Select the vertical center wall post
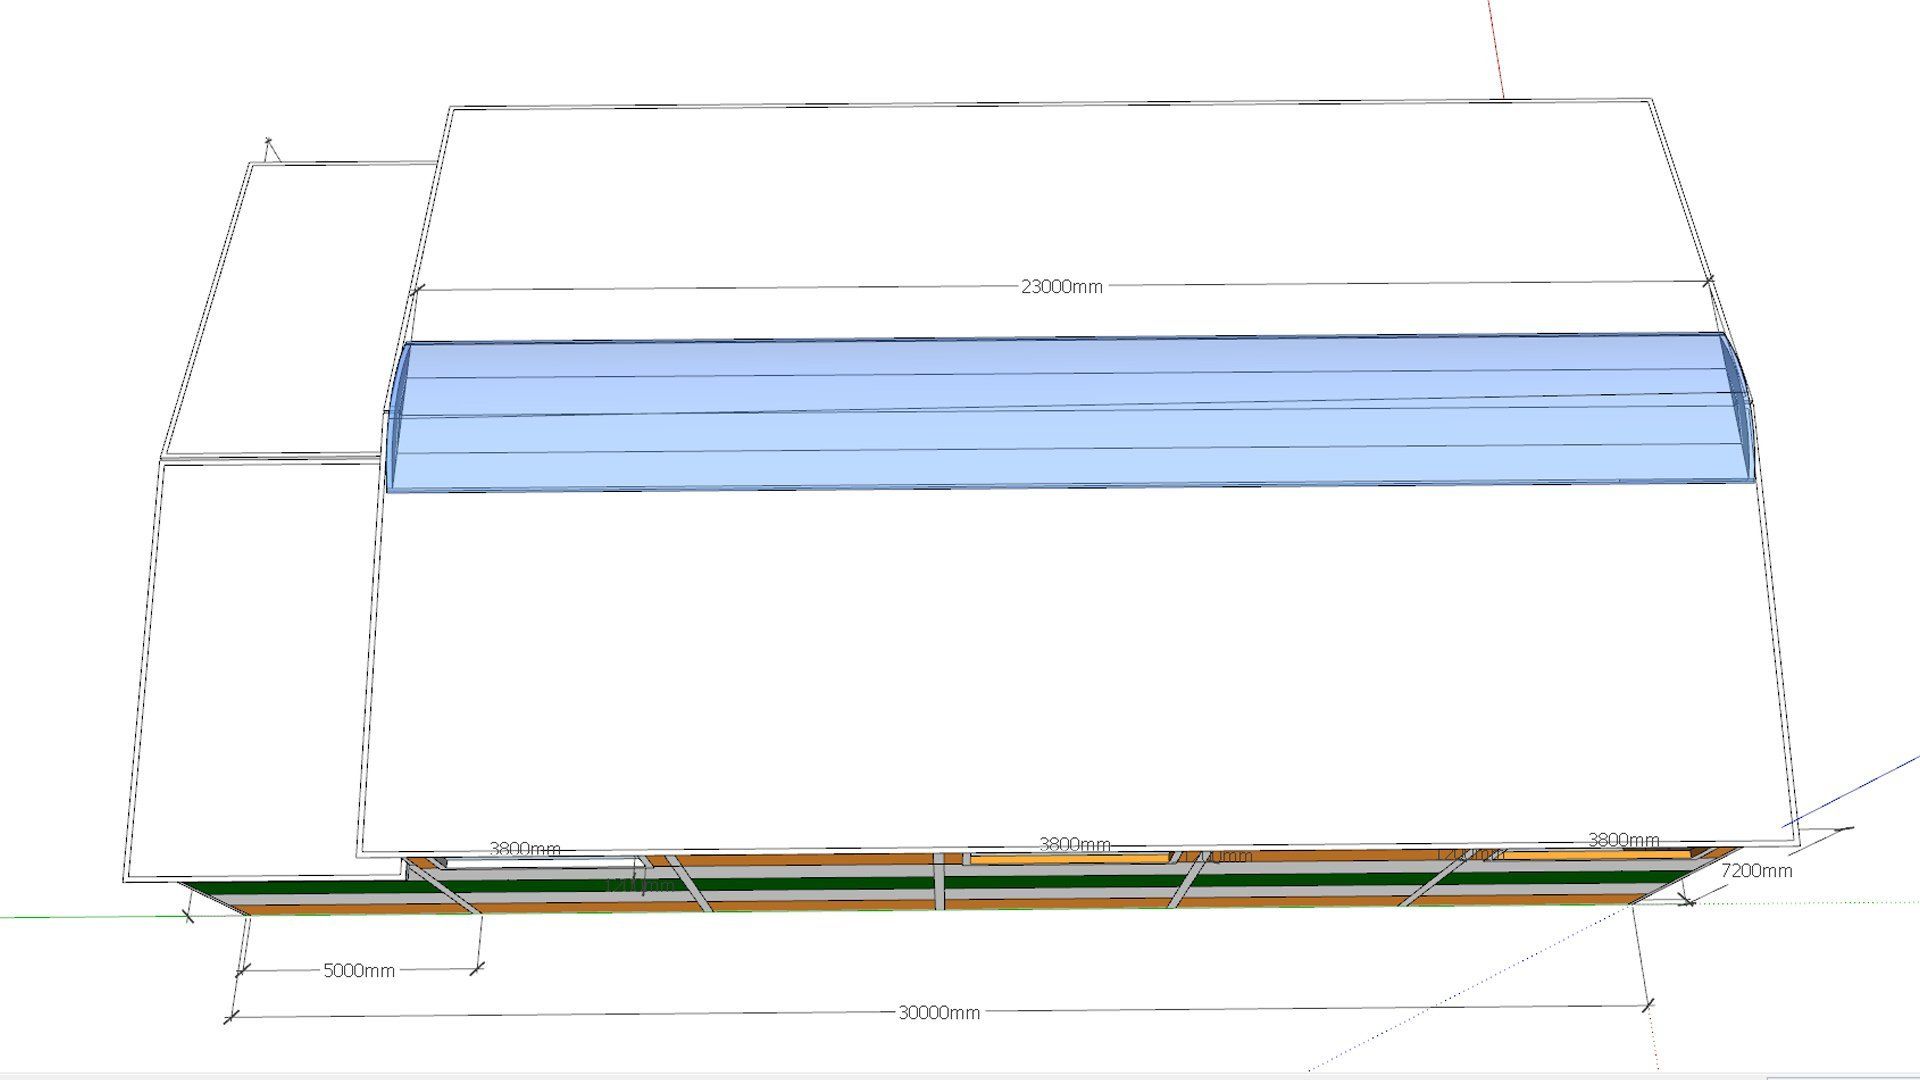The width and height of the screenshot is (1920, 1080). click(x=939, y=882)
